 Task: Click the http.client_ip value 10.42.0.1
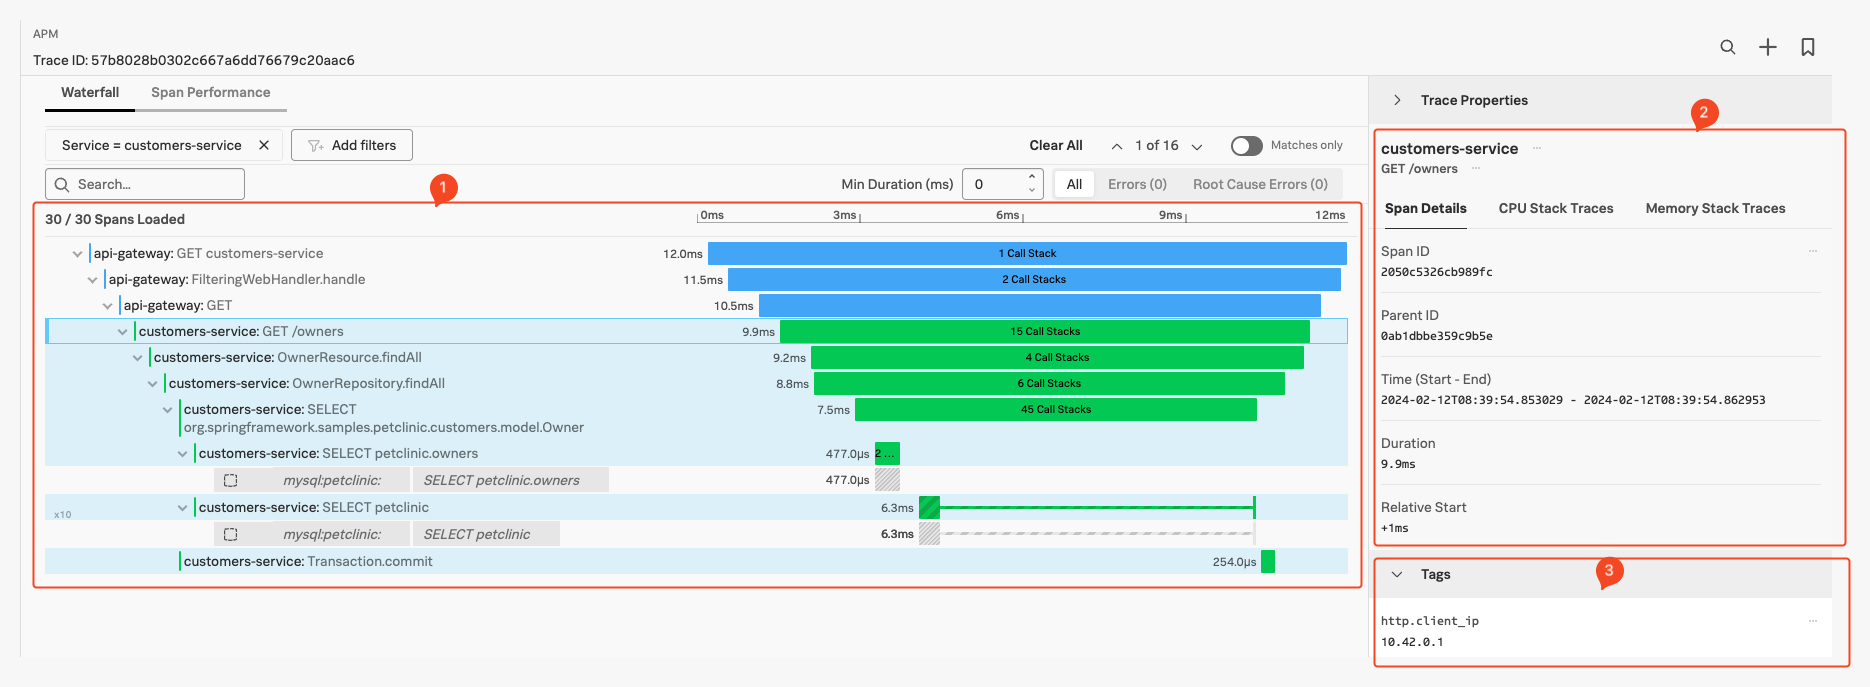click(1412, 642)
